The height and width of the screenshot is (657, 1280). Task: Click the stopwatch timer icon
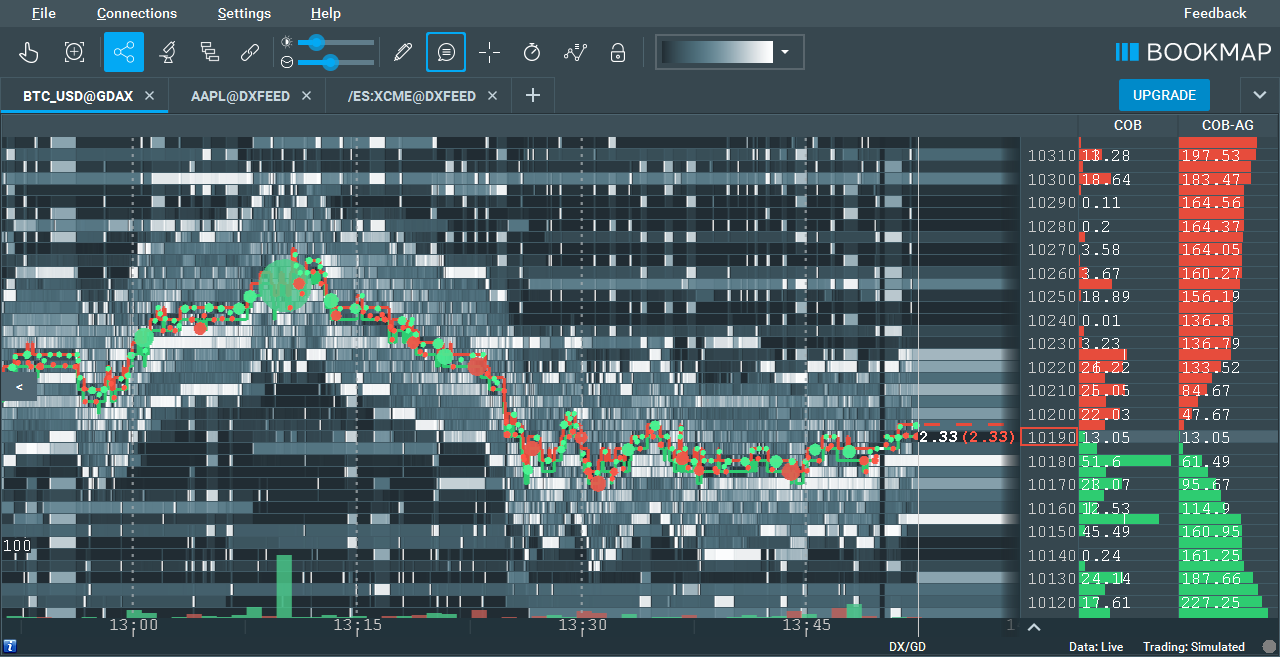tap(532, 52)
